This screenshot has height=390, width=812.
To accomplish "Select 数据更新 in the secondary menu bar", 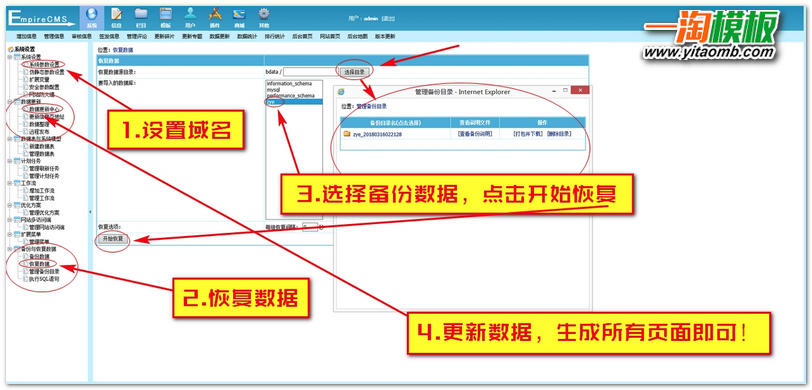I will [219, 37].
